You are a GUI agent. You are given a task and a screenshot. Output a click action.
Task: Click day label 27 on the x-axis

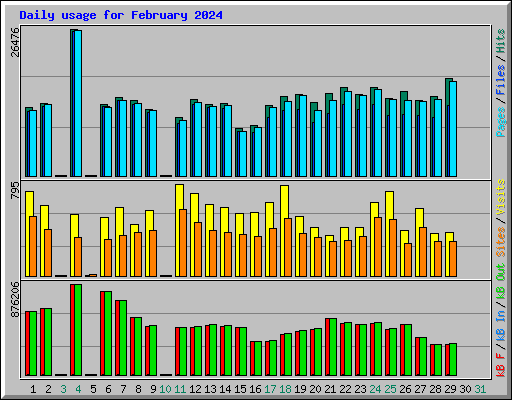420,389
